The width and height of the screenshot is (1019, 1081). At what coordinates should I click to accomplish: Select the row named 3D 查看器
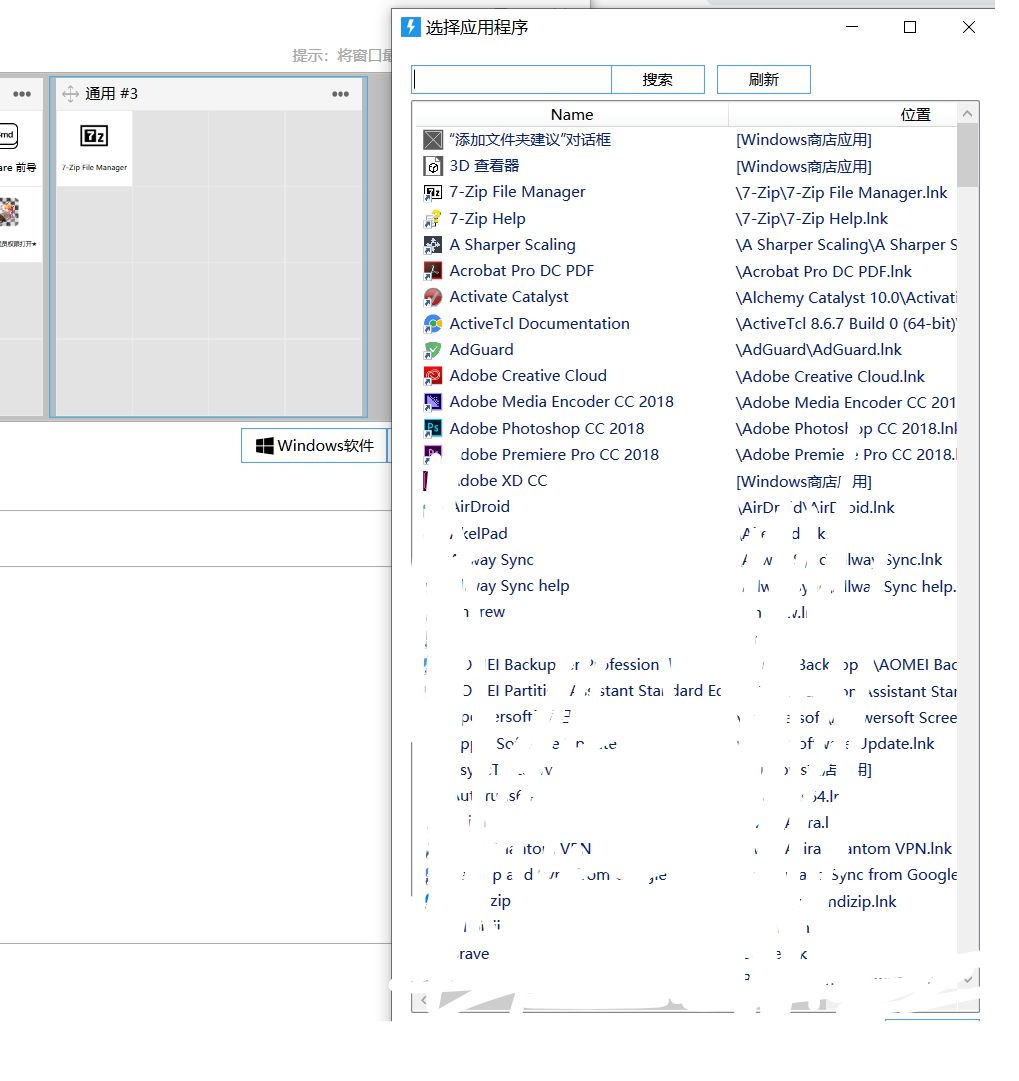(x=484, y=166)
